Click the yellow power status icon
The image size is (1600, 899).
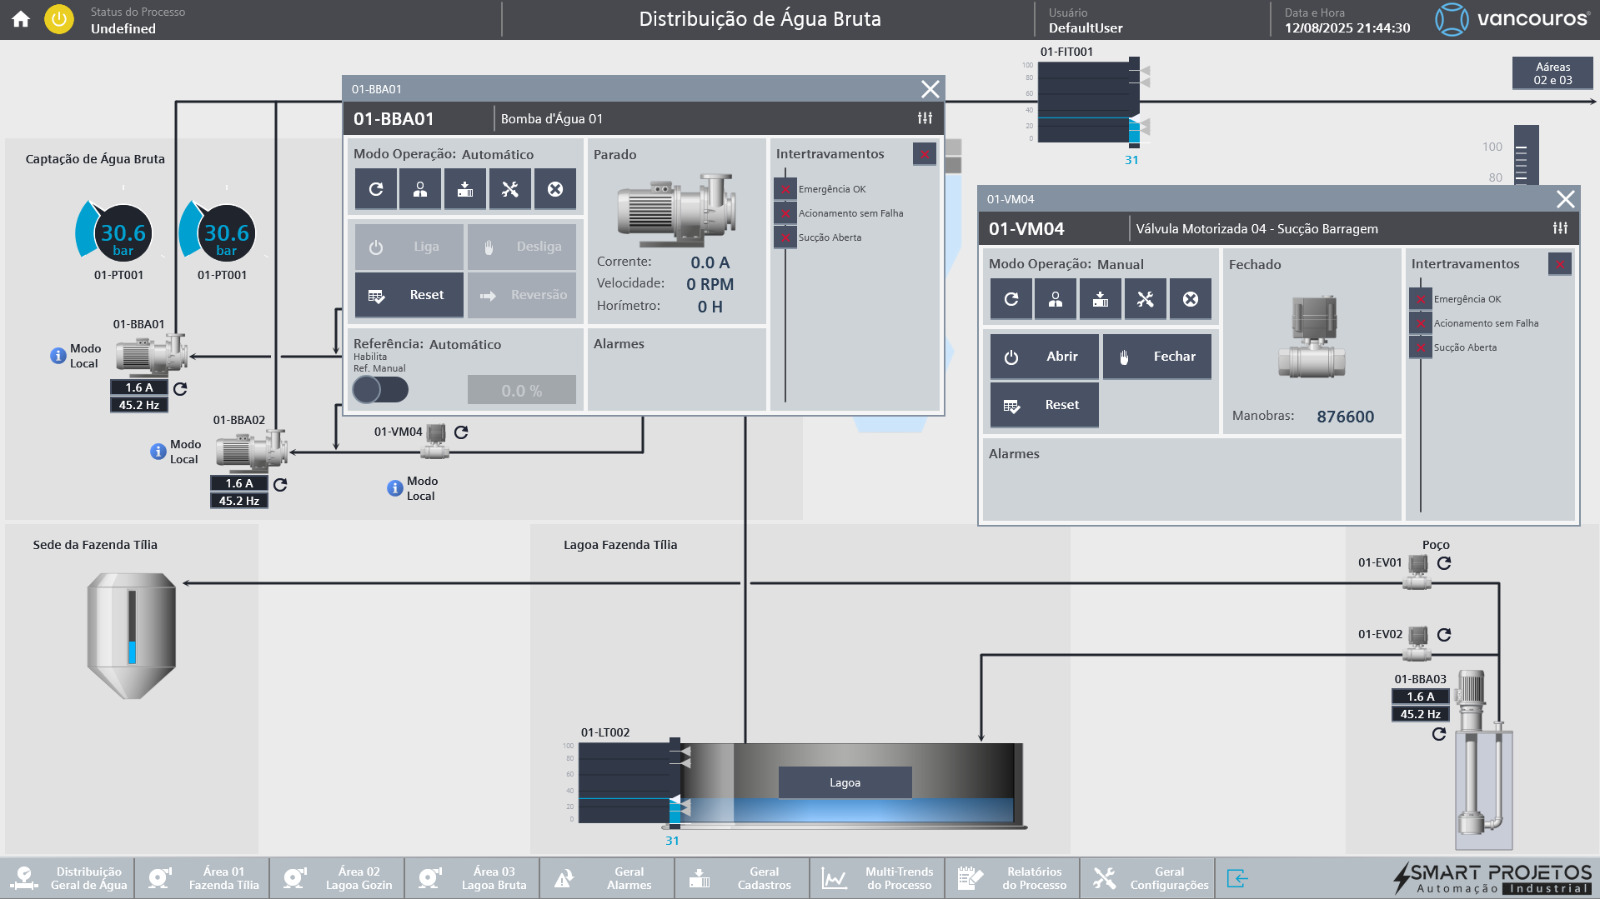pyautogui.click(x=59, y=19)
